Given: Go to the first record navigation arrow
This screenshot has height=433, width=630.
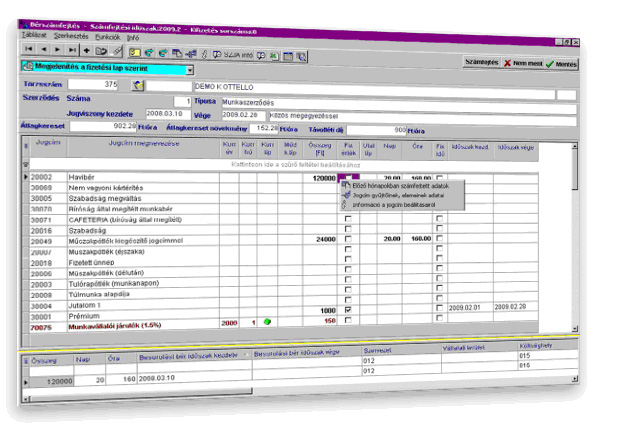Looking at the screenshot, I should (x=27, y=48).
